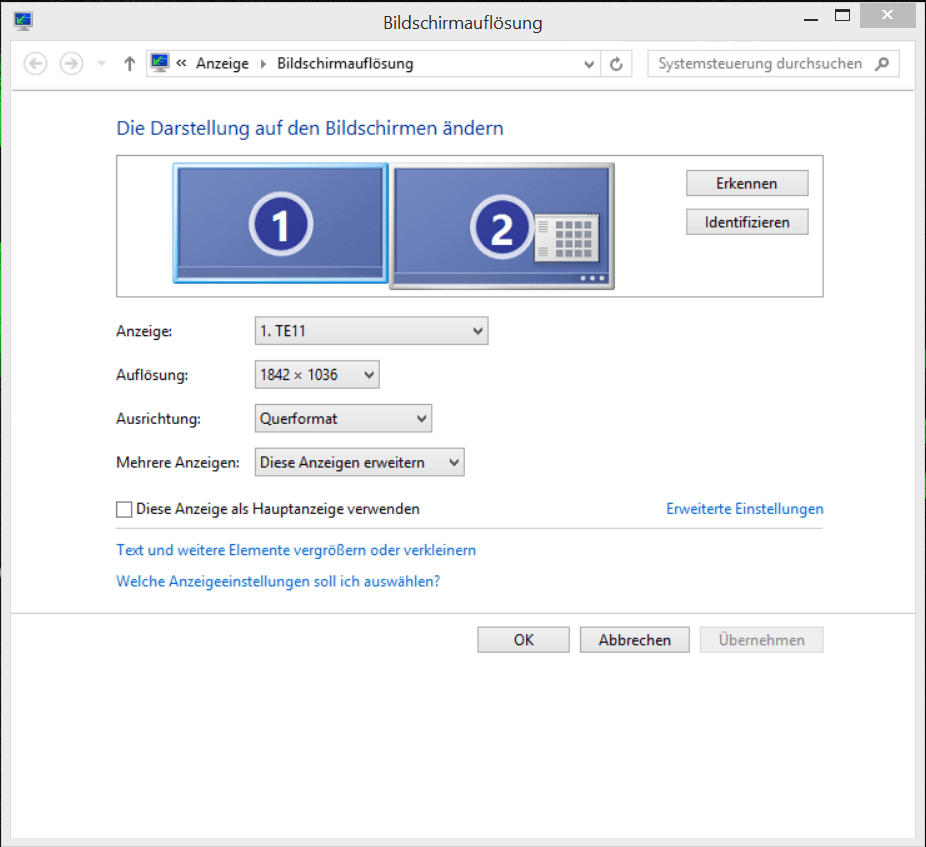
Task: Open the Mehrere Anzeigen dropdown
Action: click(x=360, y=462)
